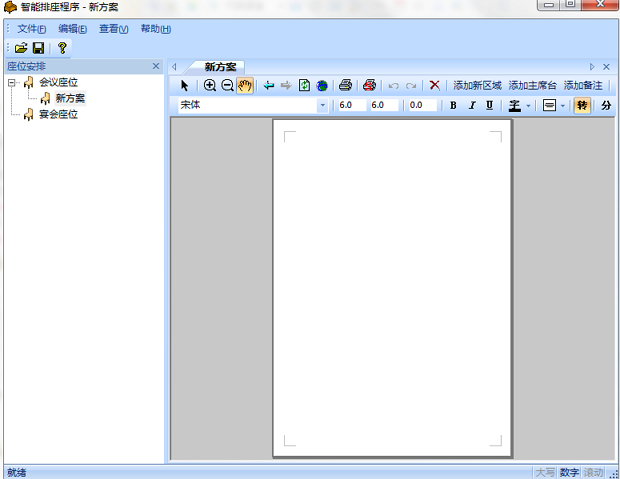
Task: Click the globe icon in toolbar
Action: click(322, 85)
